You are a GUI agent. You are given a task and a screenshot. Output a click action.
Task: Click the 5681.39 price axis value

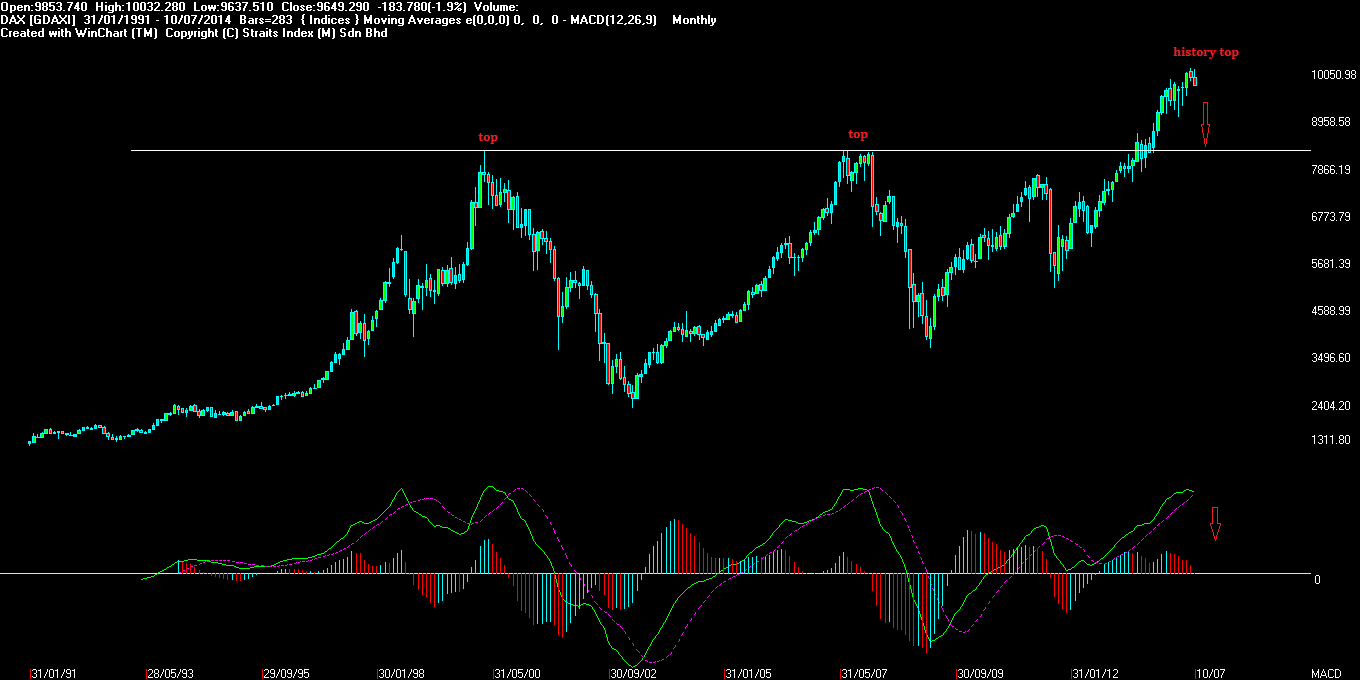tap(1333, 264)
